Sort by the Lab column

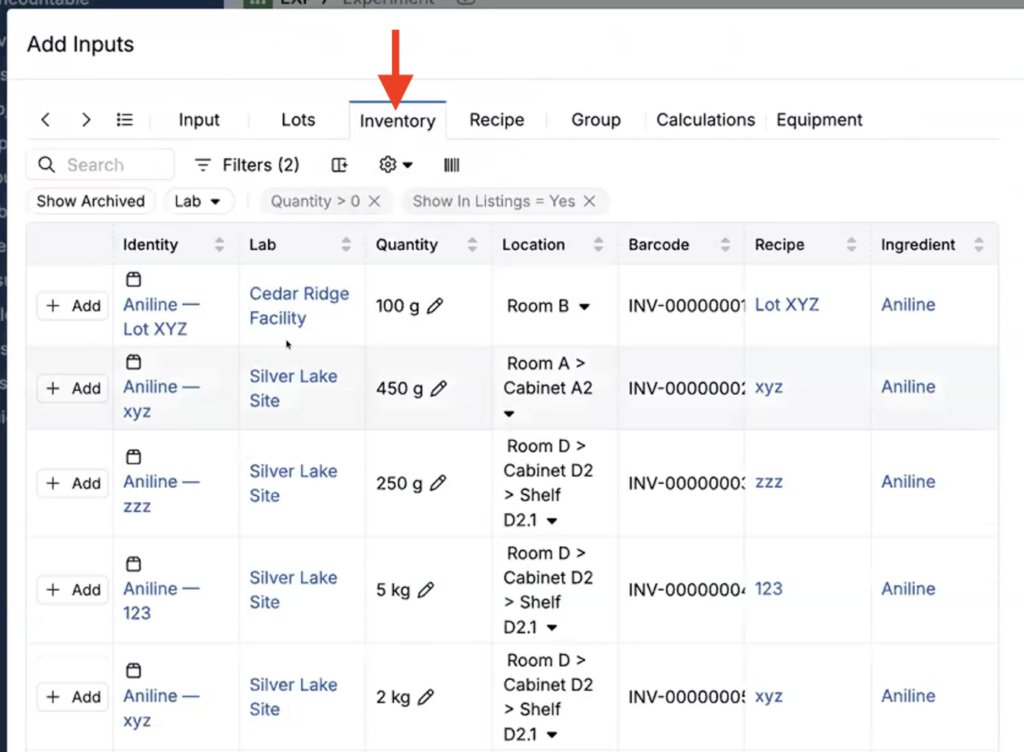[346, 245]
